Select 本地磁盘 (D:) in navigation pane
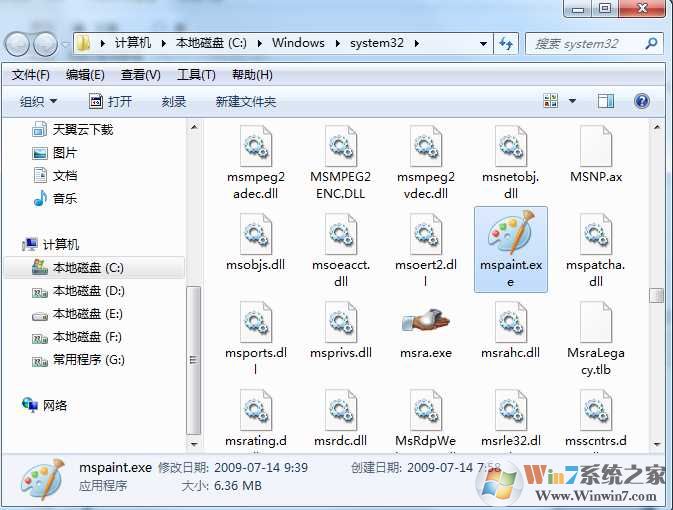 click(x=79, y=291)
